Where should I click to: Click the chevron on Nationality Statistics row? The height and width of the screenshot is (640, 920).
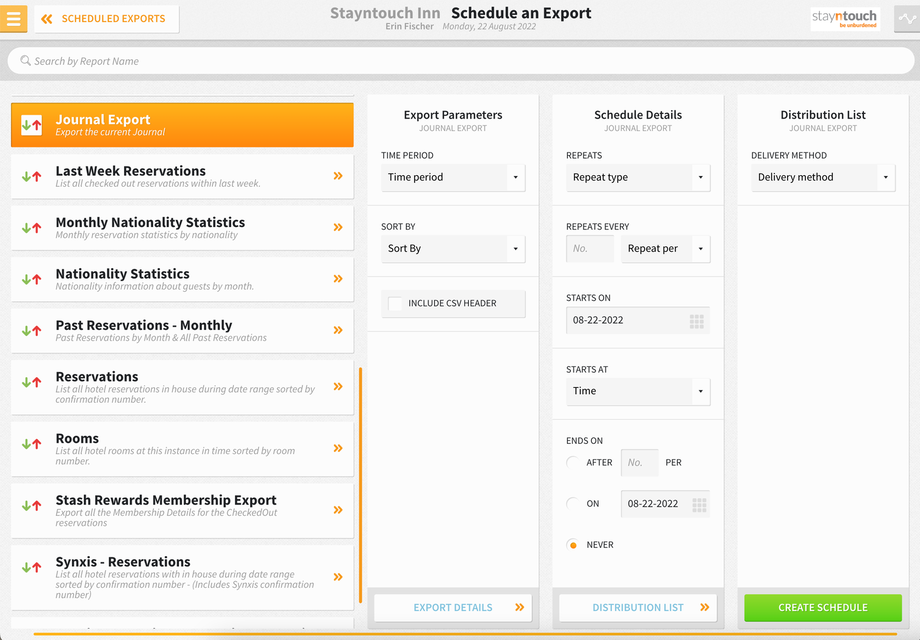pos(338,279)
